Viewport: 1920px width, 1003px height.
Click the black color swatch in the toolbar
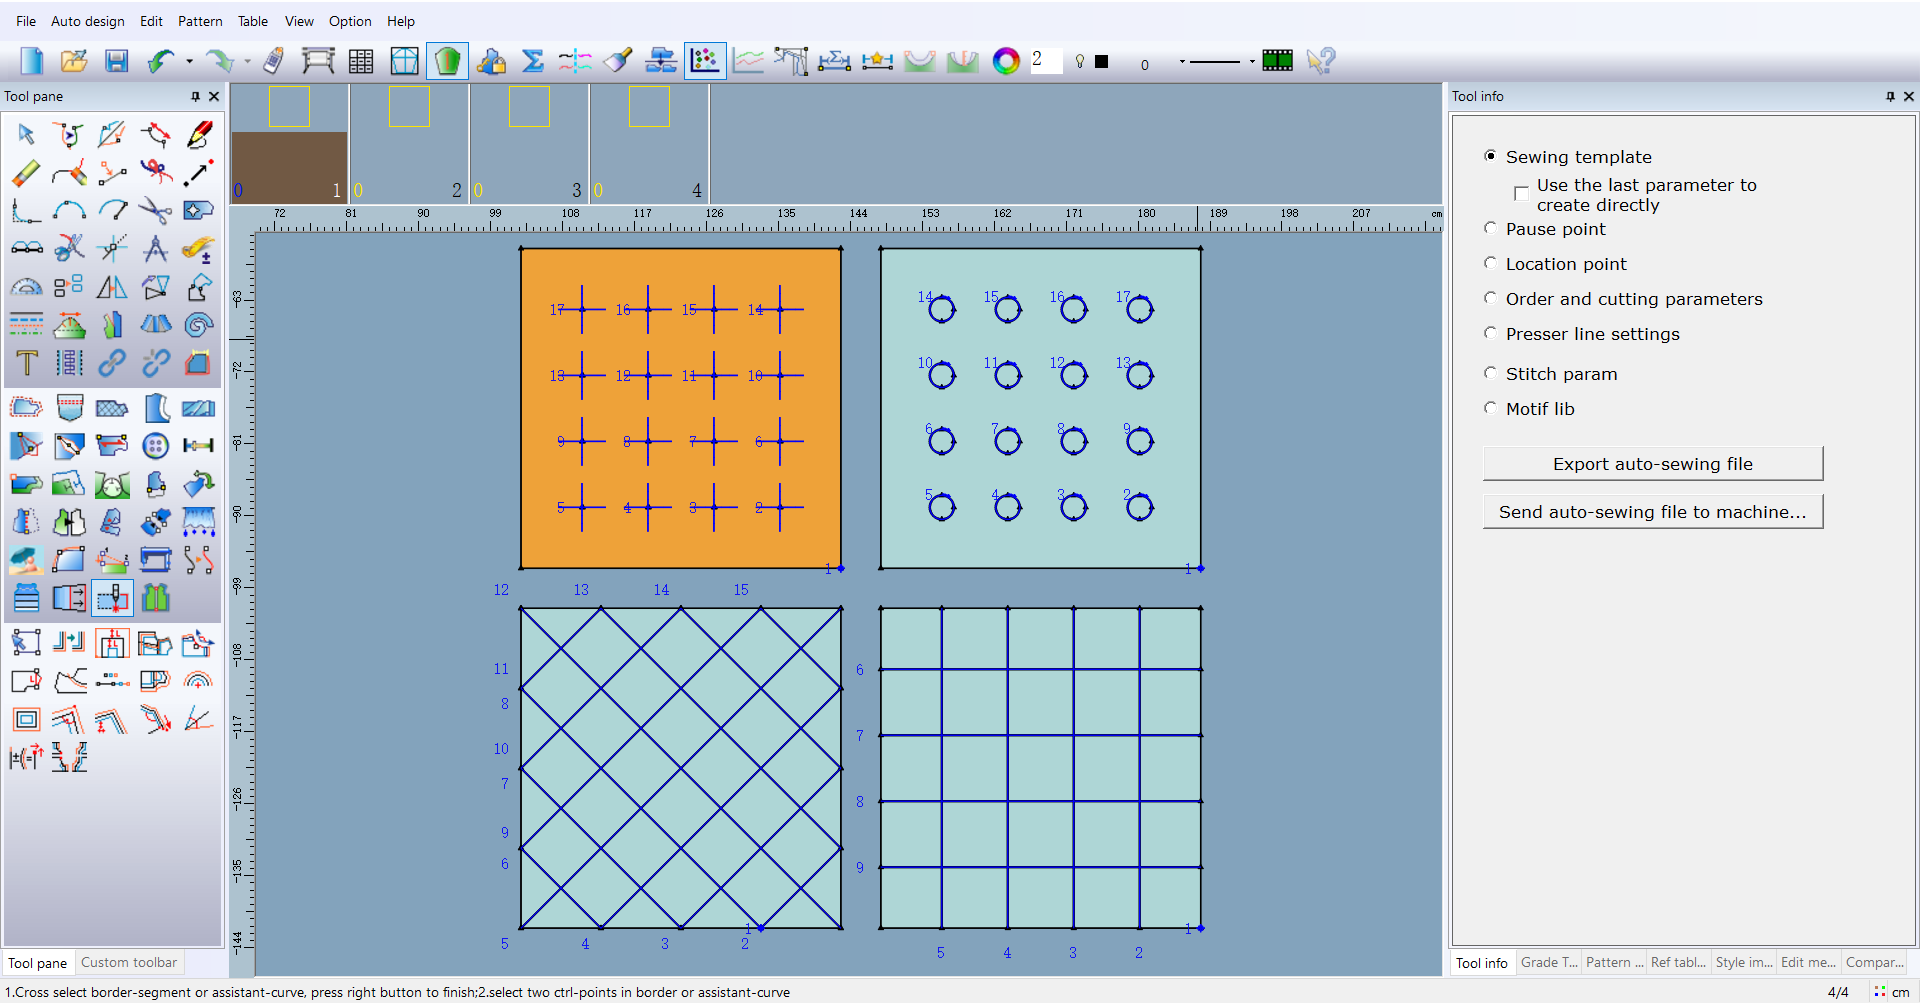tap(1101, 61)
